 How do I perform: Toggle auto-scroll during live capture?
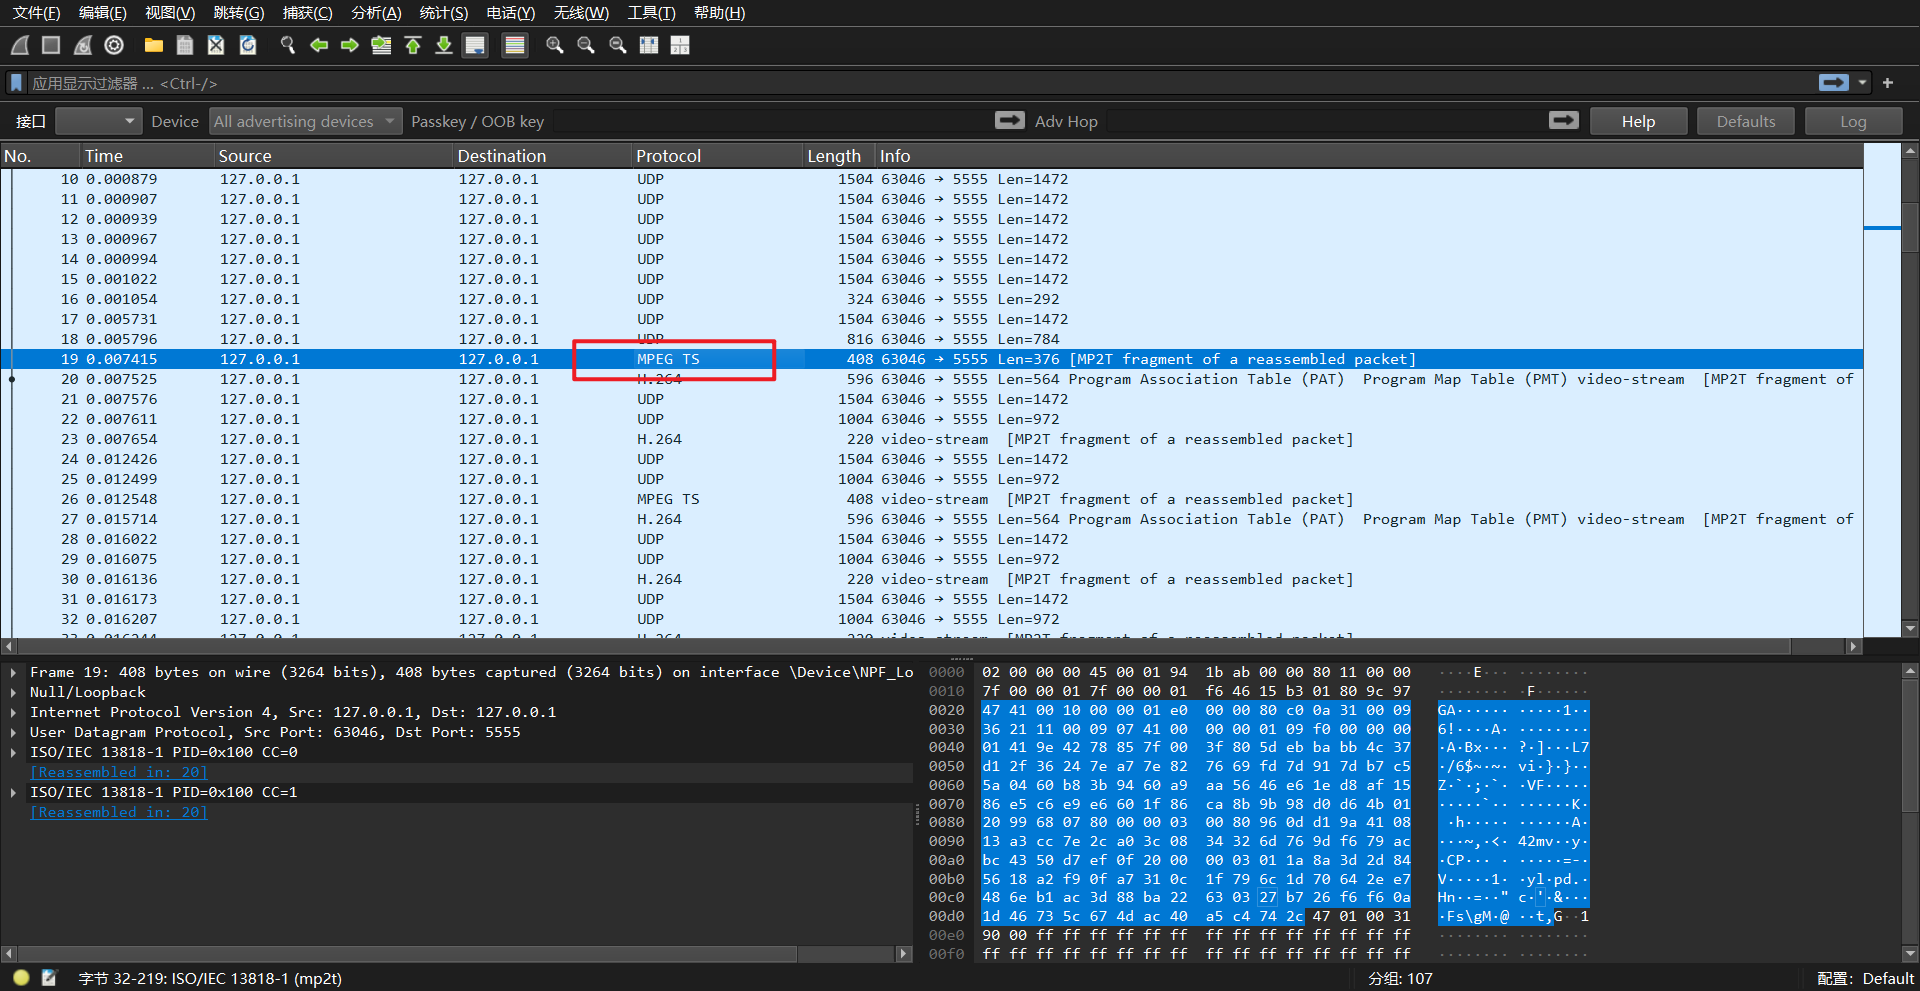tap(475, 45)
